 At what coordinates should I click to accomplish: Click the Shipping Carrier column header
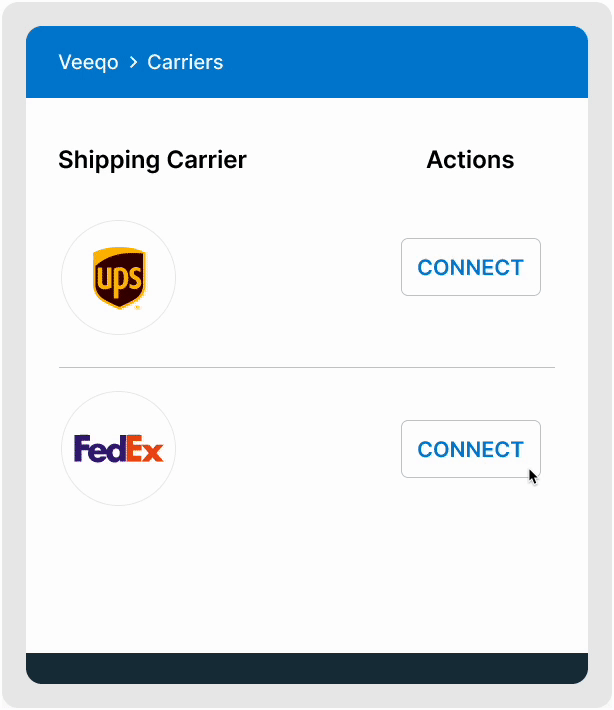point(153,160)
